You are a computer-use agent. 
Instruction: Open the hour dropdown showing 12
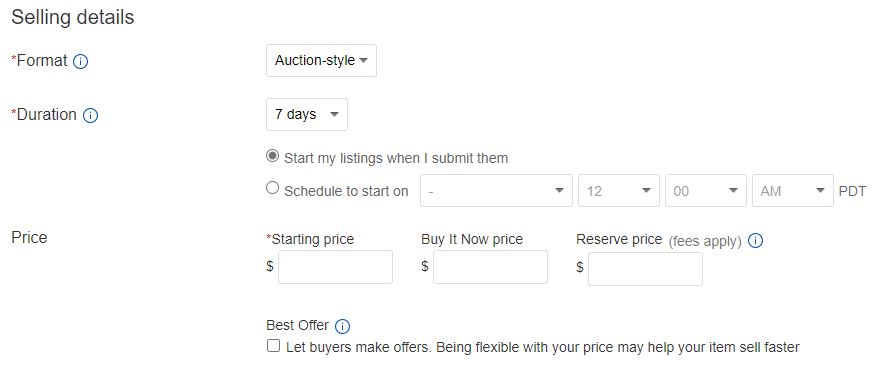point(619,190)
